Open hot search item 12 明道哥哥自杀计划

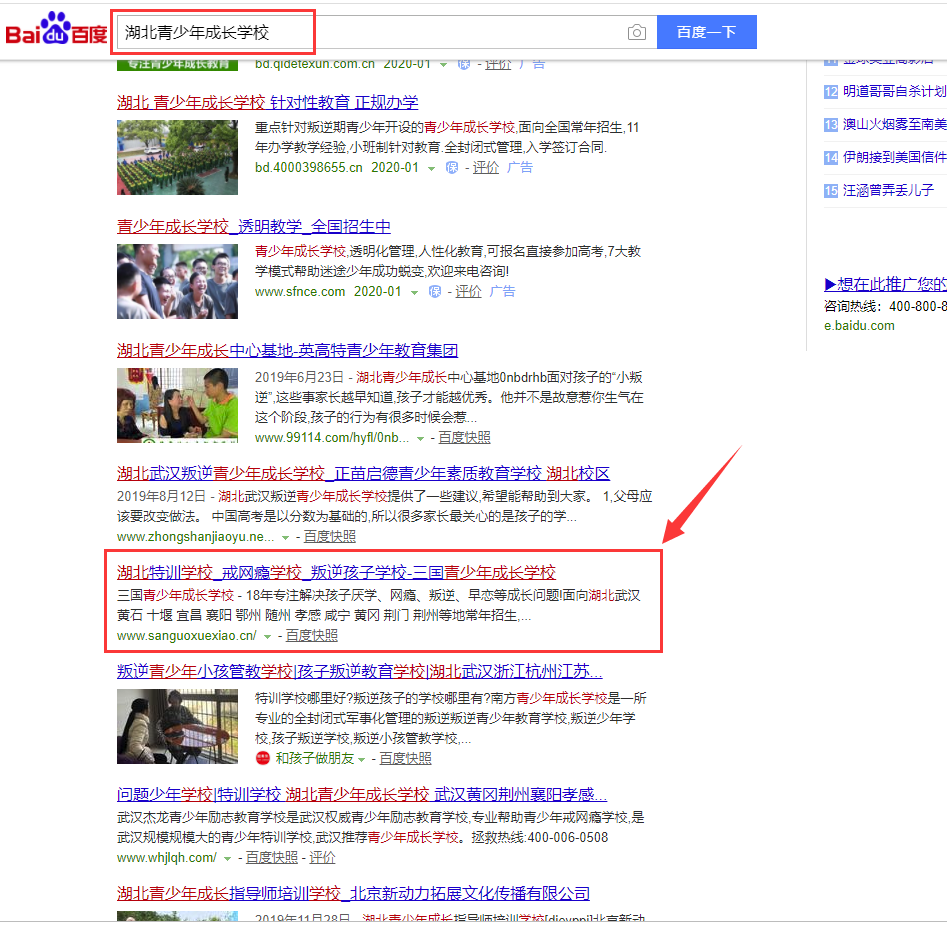[x=895, y=91]
